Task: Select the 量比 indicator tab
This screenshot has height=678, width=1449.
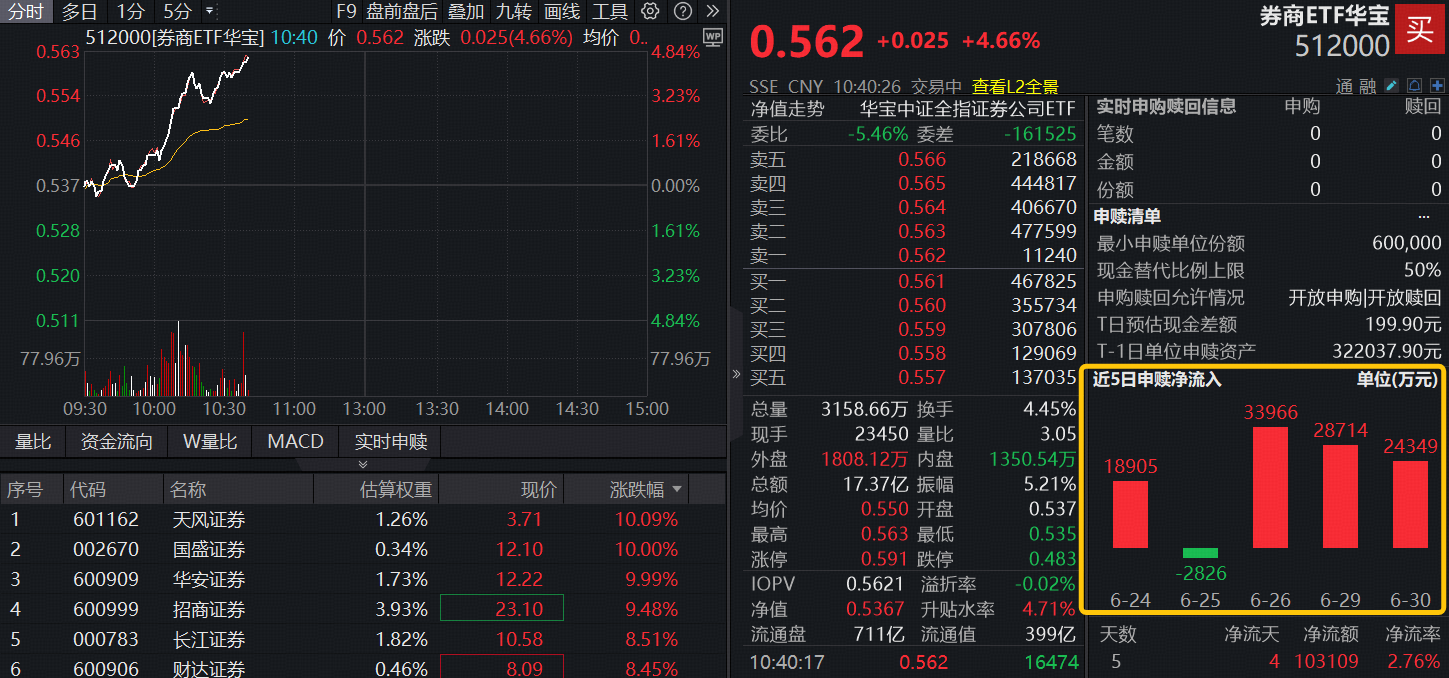Action: tap(33, 441)
